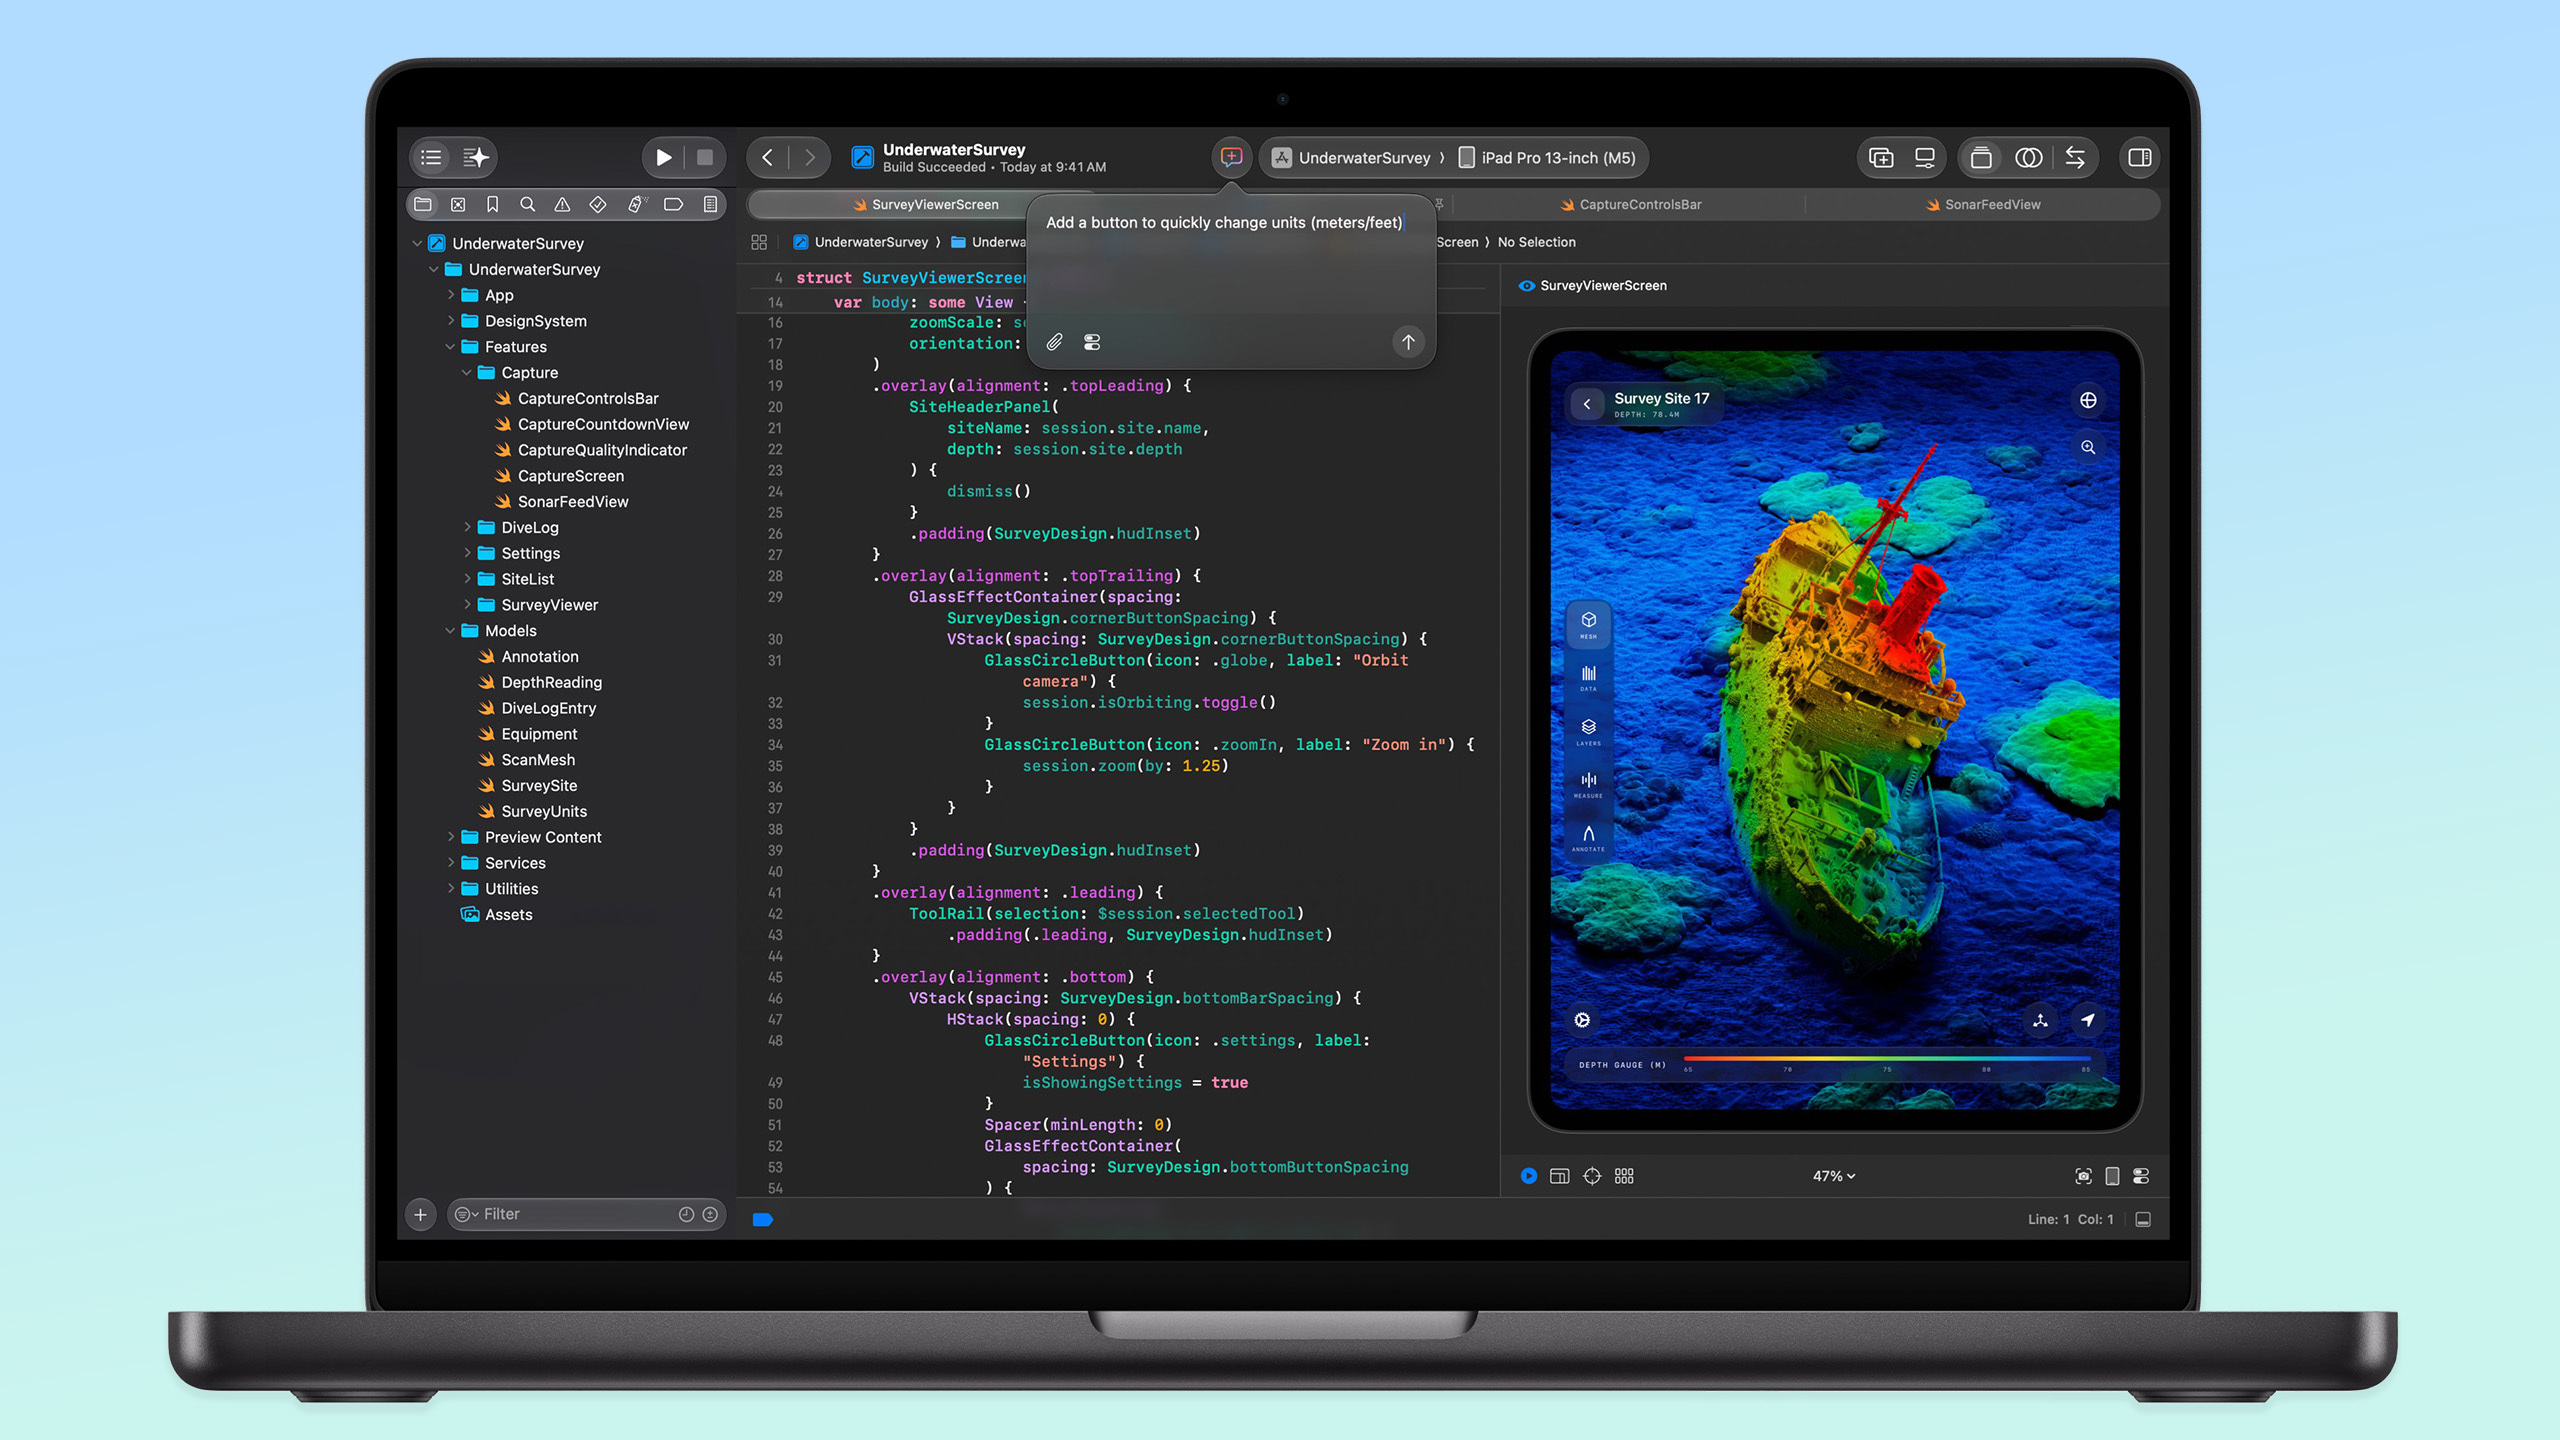Collapse the Capture folder
The width and height of the screenshot is (2560, 1440).
click(x=466, y=373)
